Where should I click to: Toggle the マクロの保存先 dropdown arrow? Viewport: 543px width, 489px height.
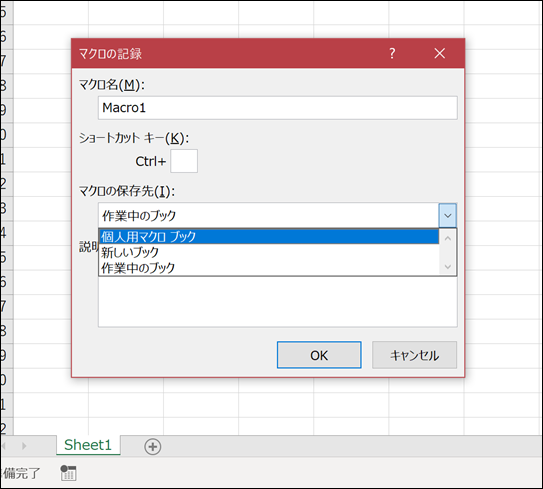pos(448,215)
